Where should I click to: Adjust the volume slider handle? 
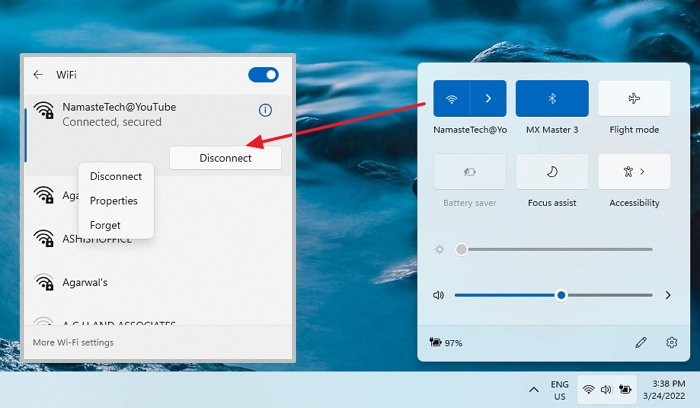click(561, 295)
